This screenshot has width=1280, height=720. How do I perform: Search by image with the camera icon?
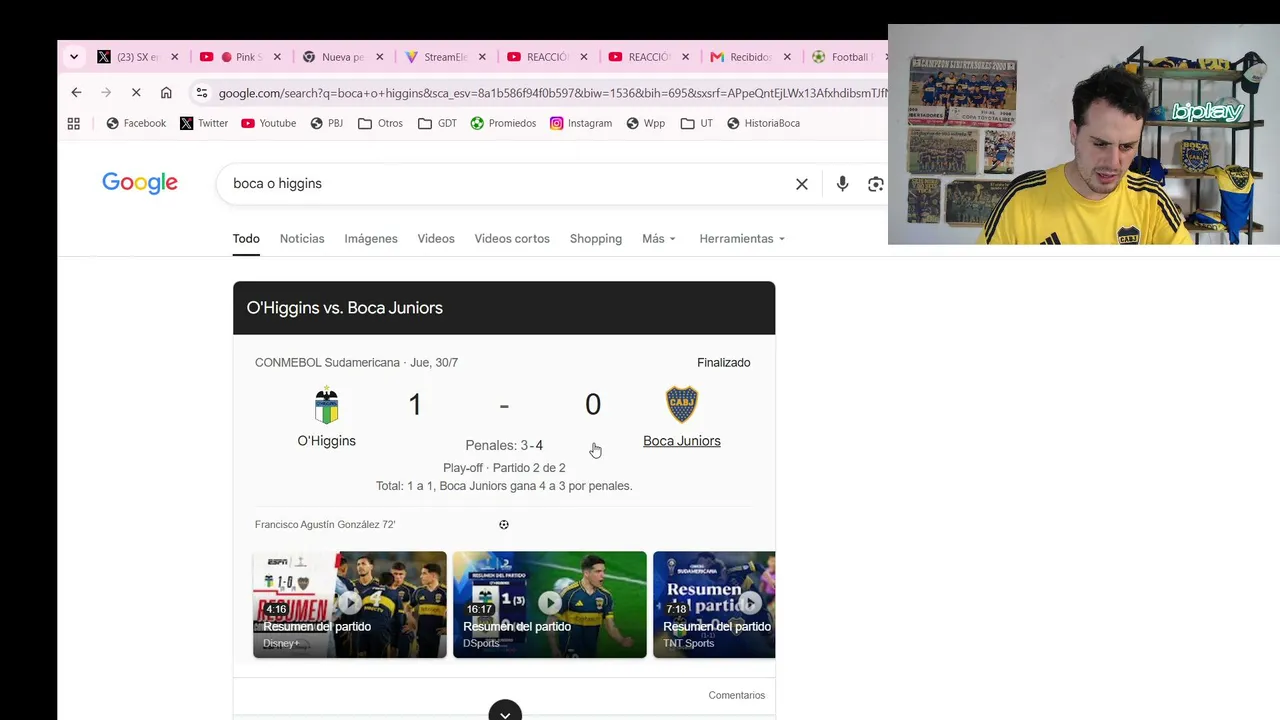[x=875, y=184]
